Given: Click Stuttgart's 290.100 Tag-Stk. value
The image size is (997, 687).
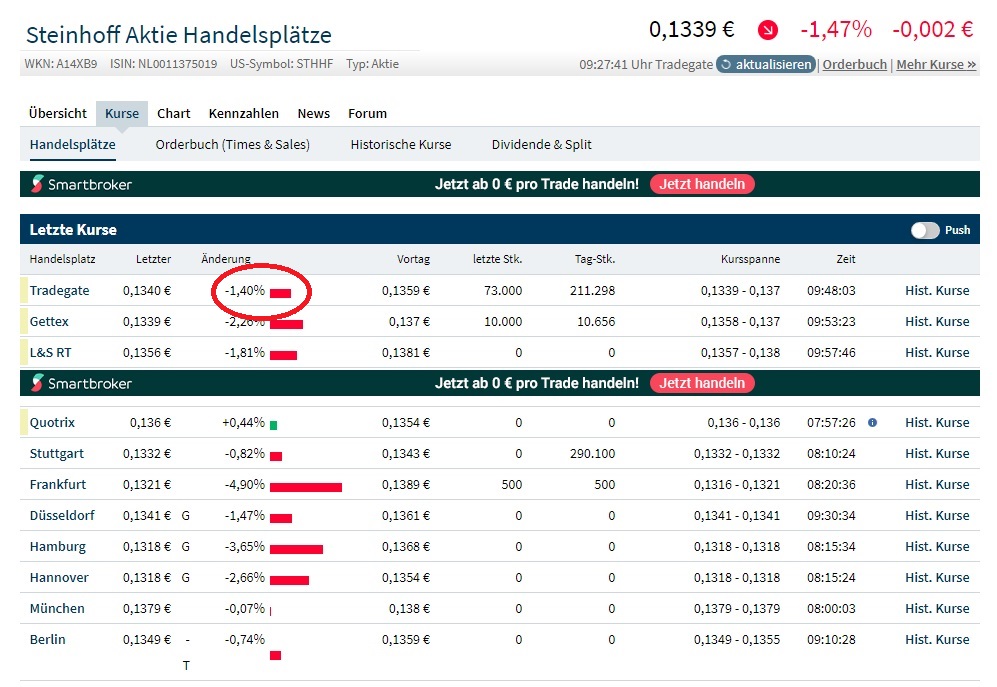Looking at the screenshot, I should [x=593, y=454].
